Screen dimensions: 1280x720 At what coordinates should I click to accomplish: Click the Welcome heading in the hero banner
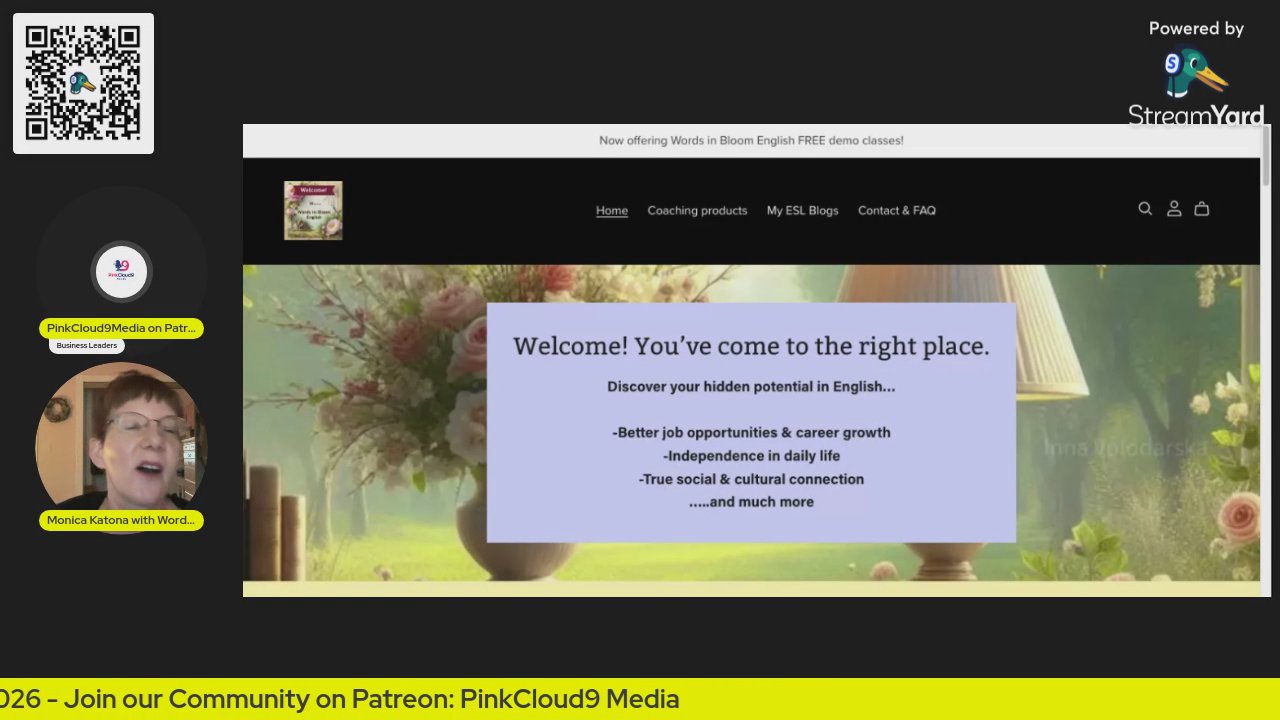click(x=751, y=346)
